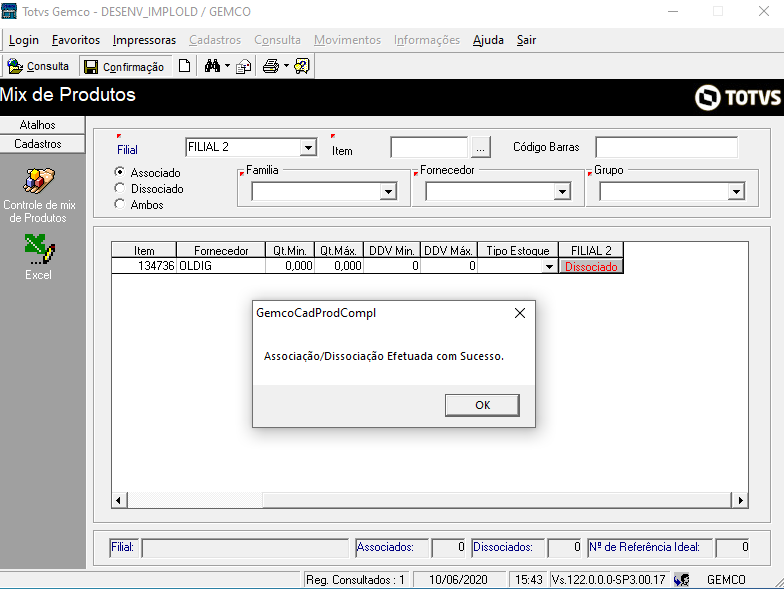Select the Associado radio button
The image size is (784, 589).
[120, 172]
